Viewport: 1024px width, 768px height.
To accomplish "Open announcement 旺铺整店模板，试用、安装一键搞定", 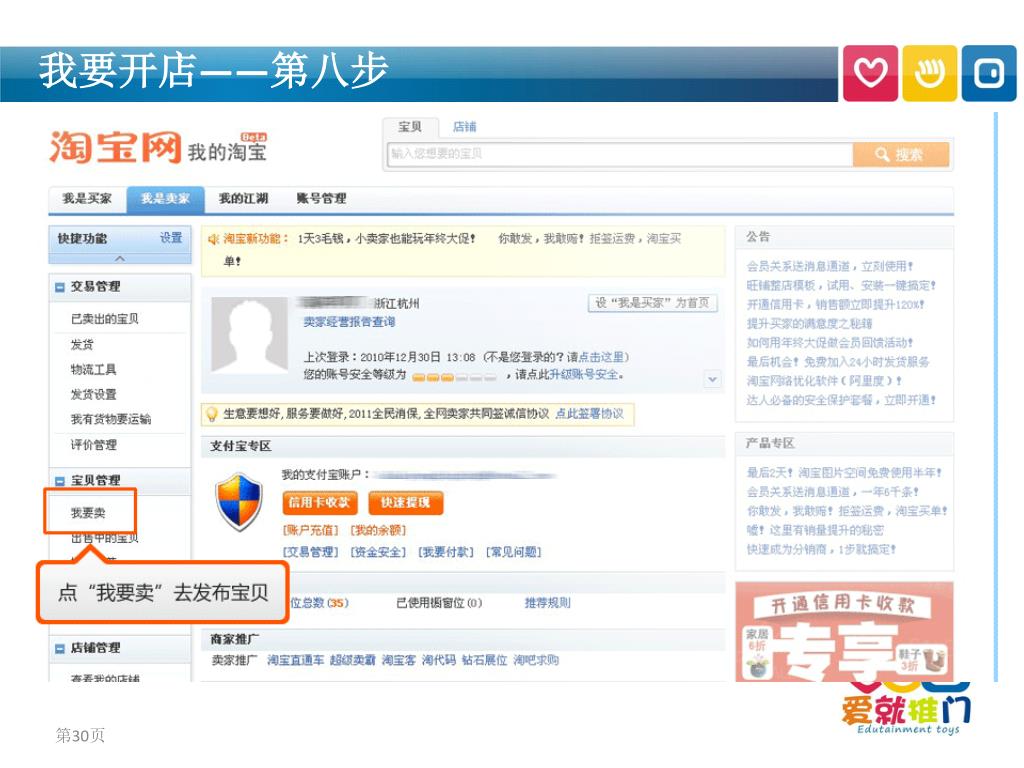I will 841,285.
